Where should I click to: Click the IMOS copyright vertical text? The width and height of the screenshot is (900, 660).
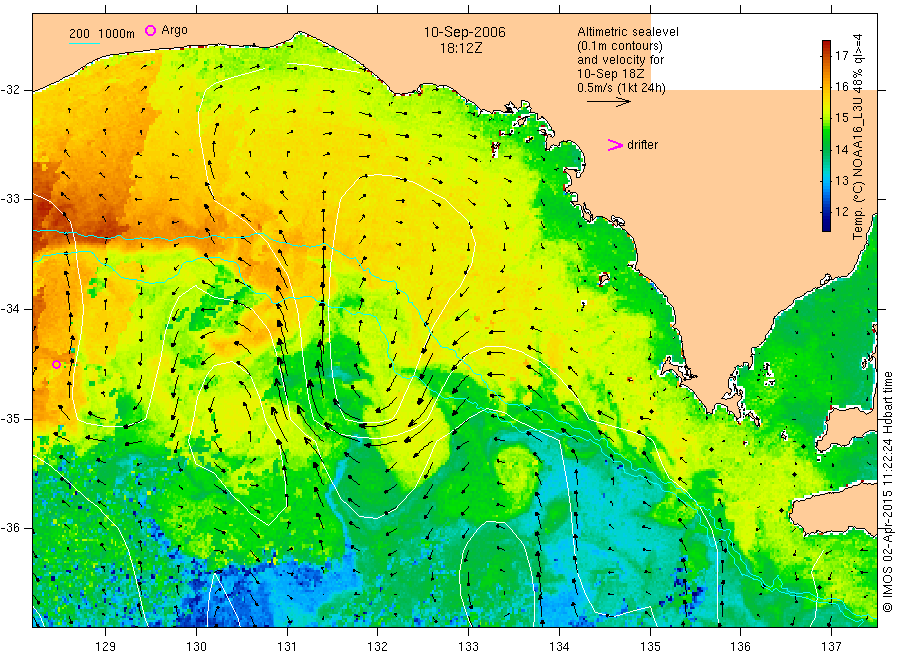pos(887,492)
